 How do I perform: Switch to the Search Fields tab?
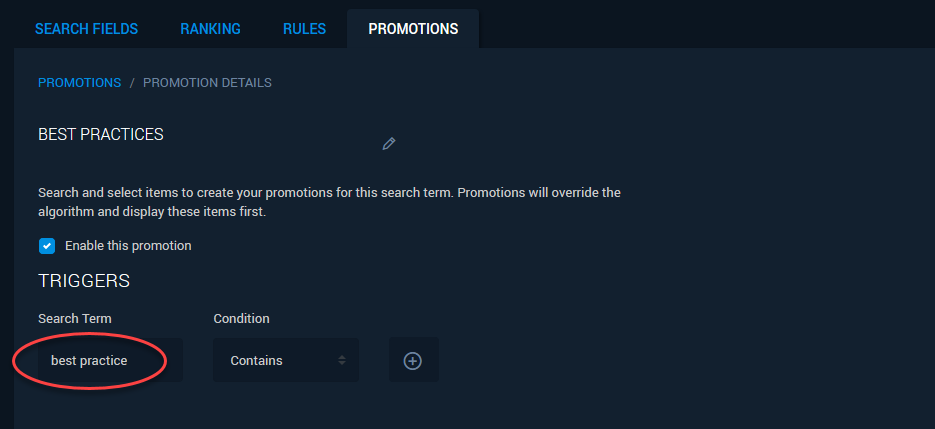tap(86, 29)
